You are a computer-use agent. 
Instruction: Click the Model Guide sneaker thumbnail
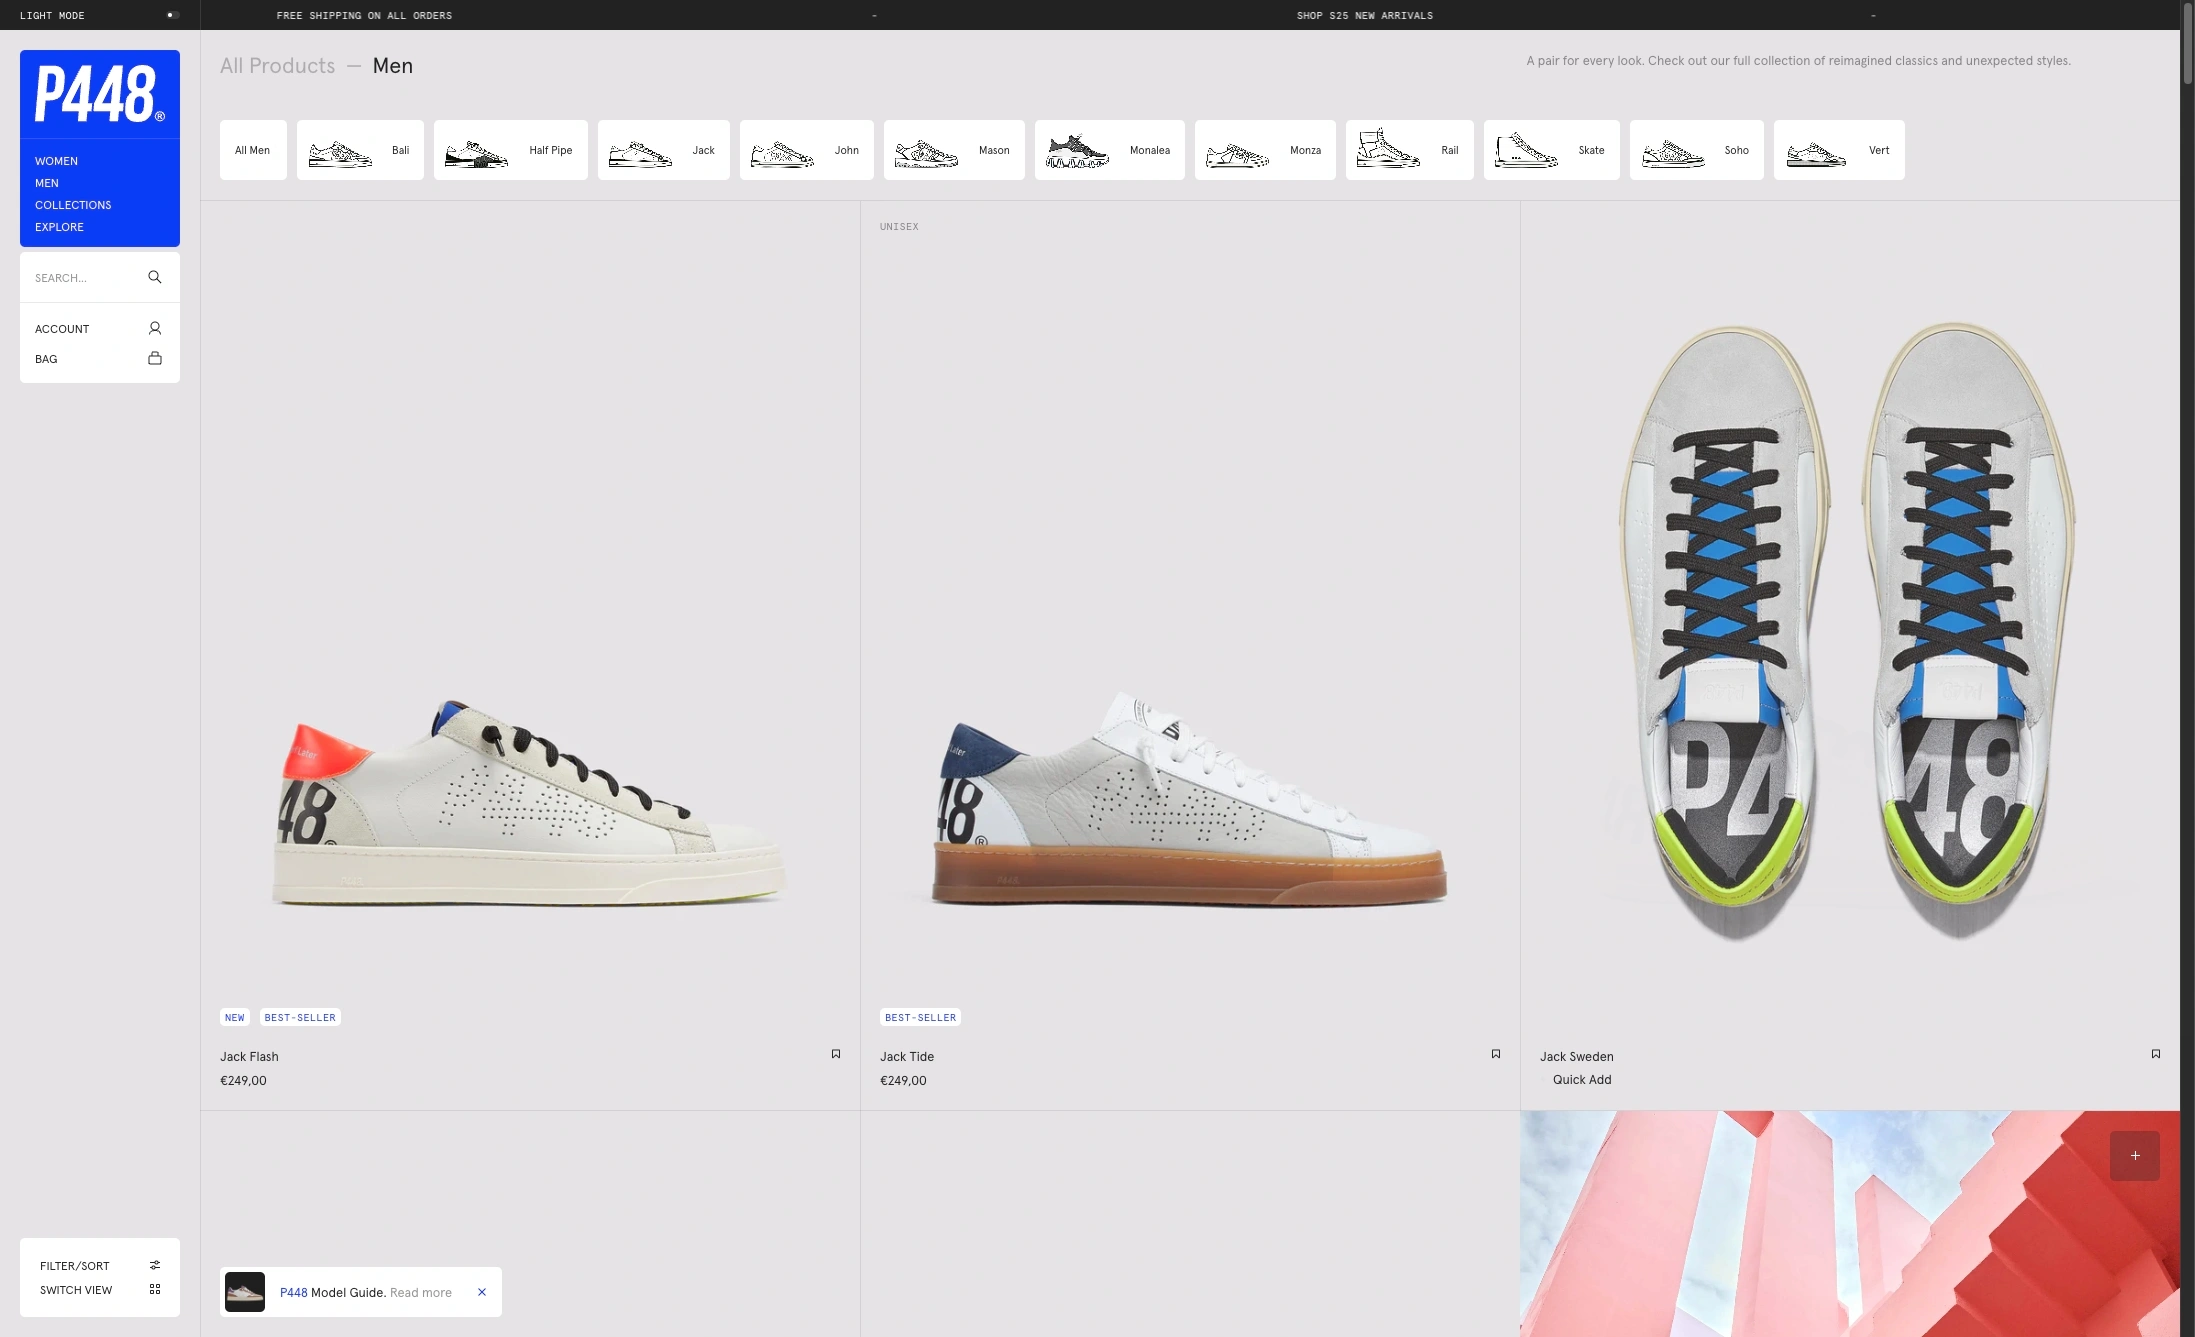tap(245, 1292)
